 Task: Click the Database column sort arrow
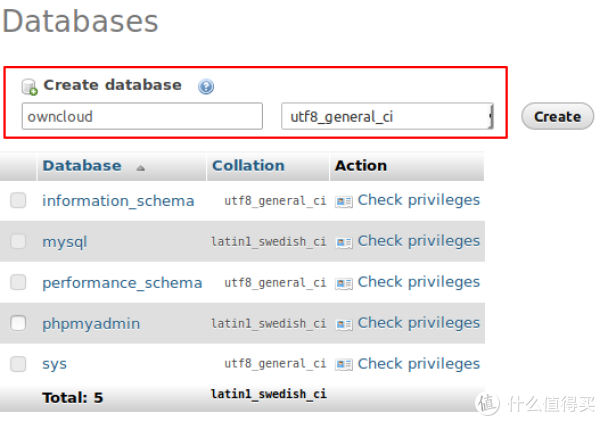point(140,167)
